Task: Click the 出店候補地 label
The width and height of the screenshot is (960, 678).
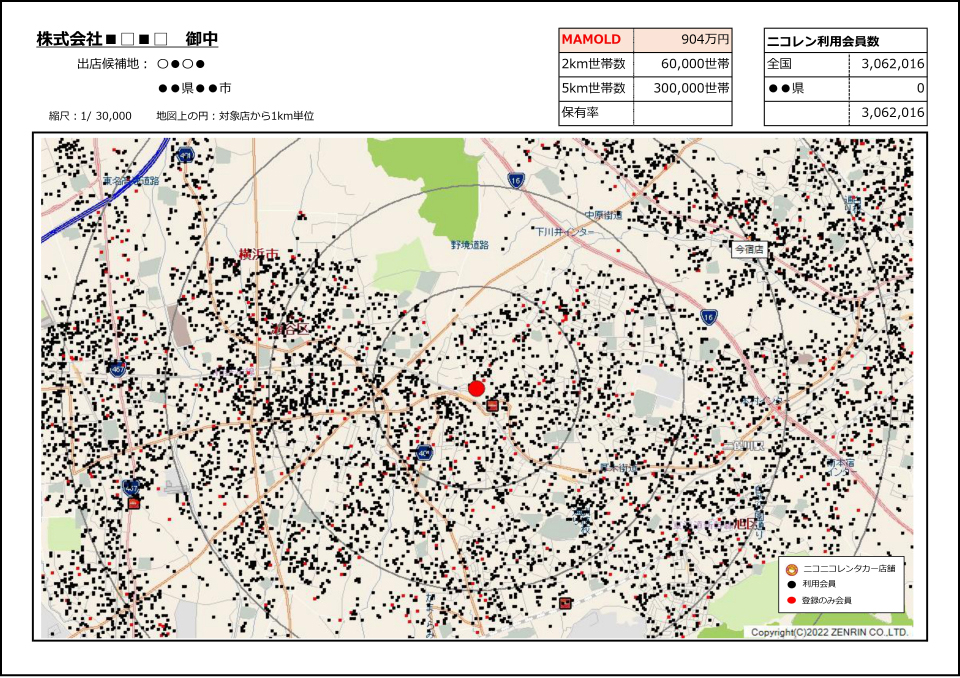Action: pos(113,64)
